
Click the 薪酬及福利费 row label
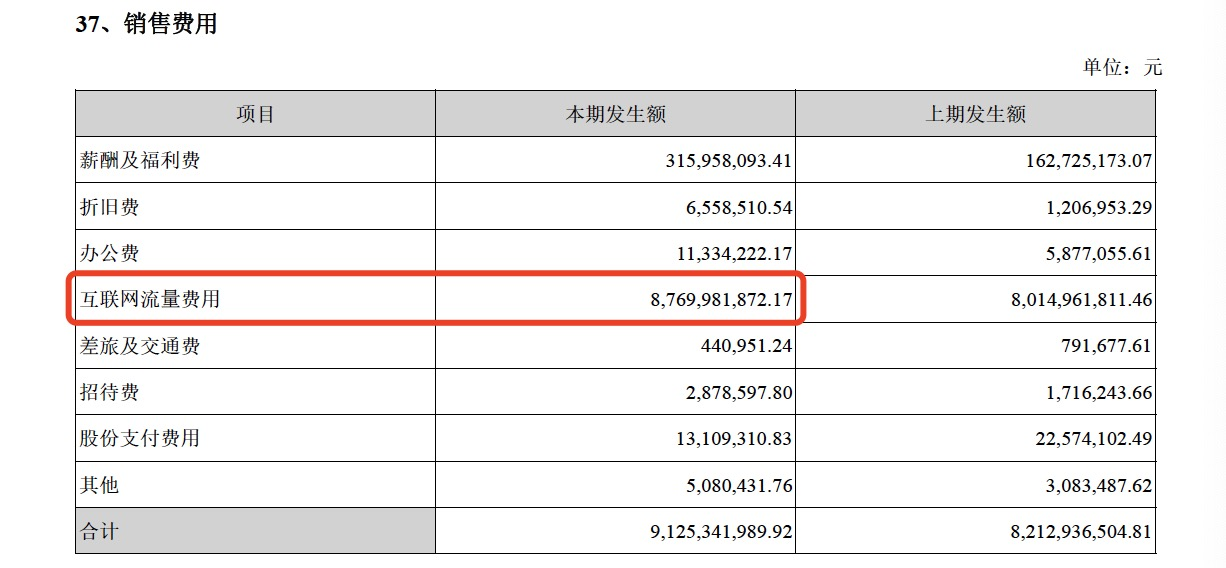pos(140,160)
